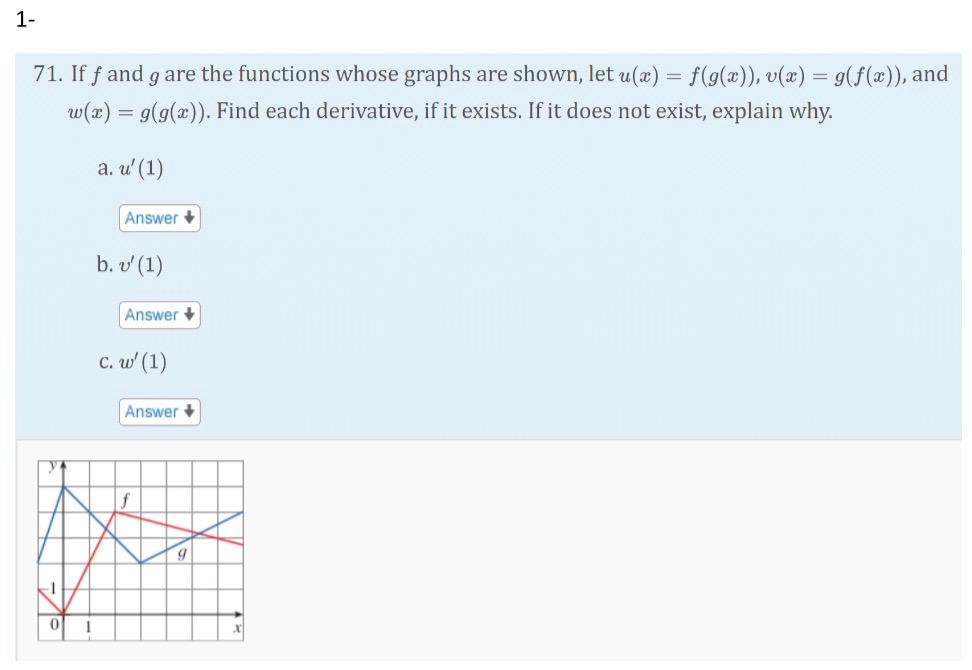Click the graph image showing functions f and g

pos(140,550)
